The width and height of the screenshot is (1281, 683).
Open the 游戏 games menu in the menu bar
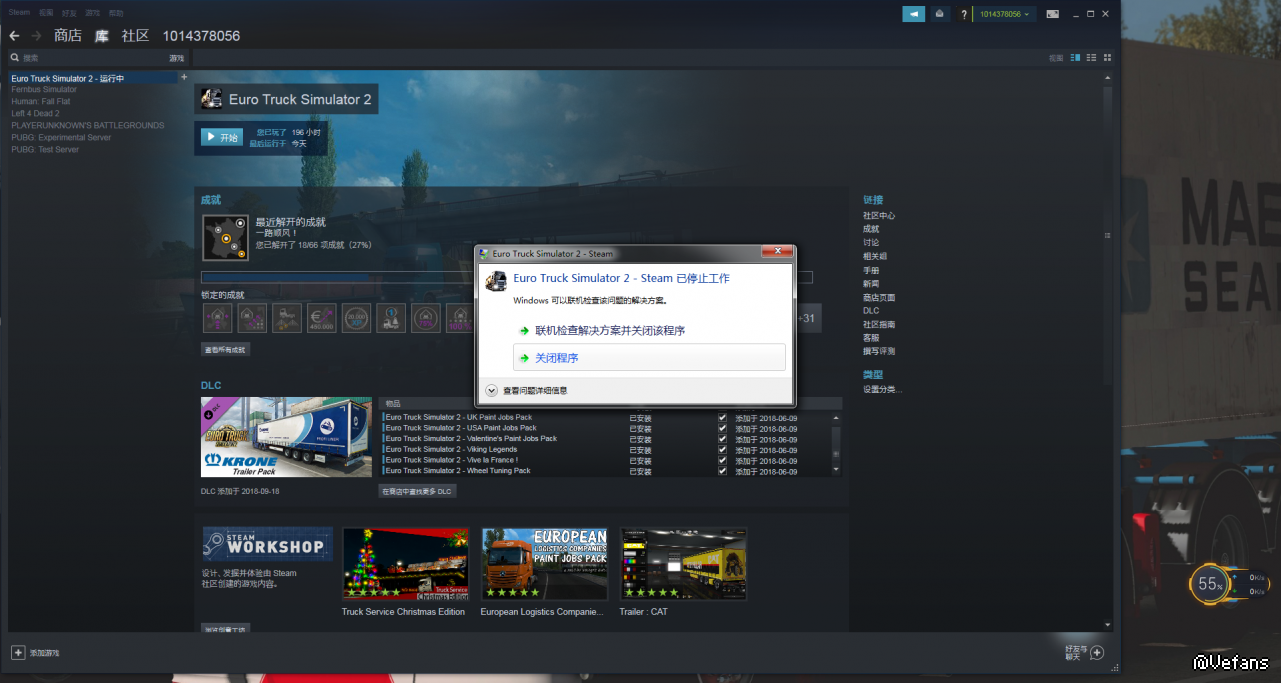(x=92, y=13)
